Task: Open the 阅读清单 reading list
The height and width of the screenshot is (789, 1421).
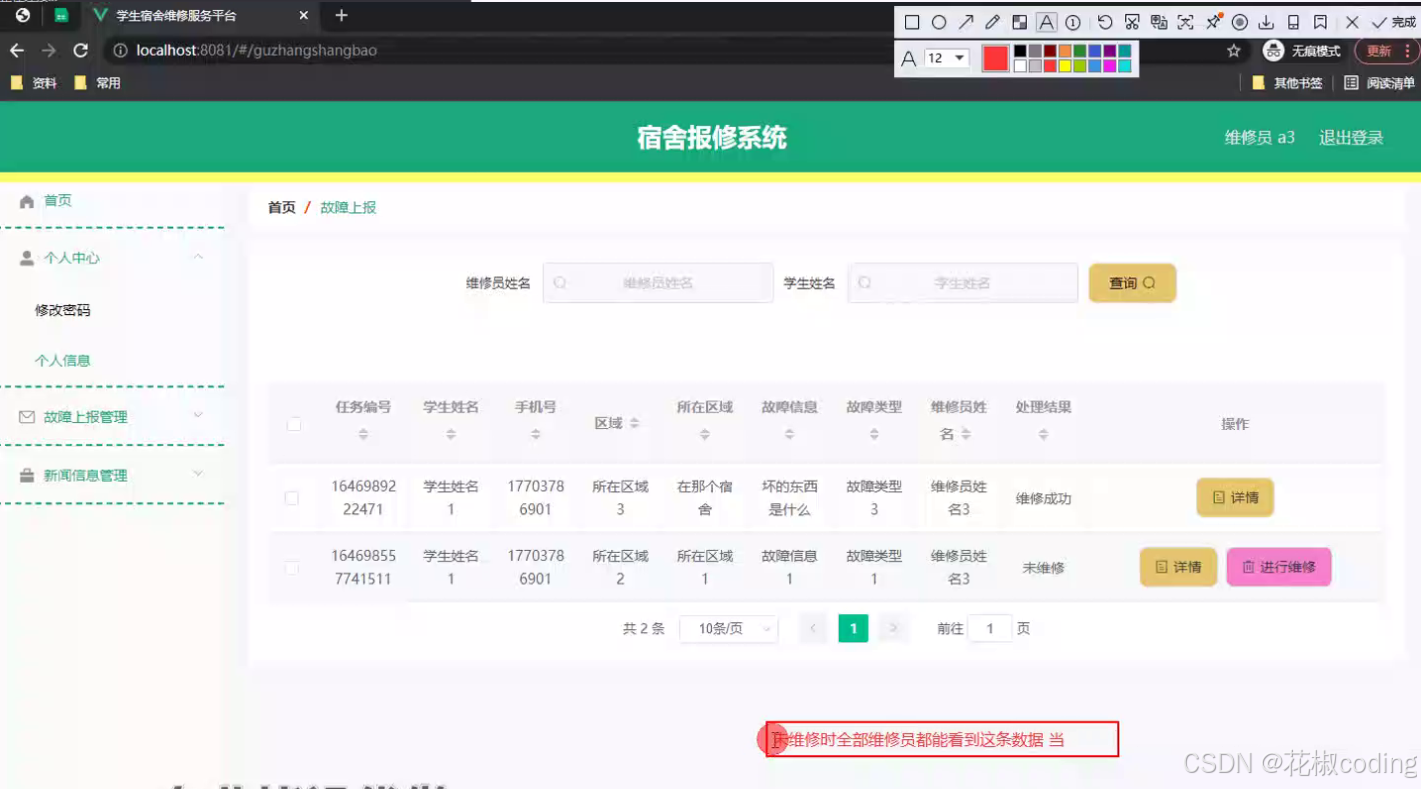Action: tap(1380, 83)
